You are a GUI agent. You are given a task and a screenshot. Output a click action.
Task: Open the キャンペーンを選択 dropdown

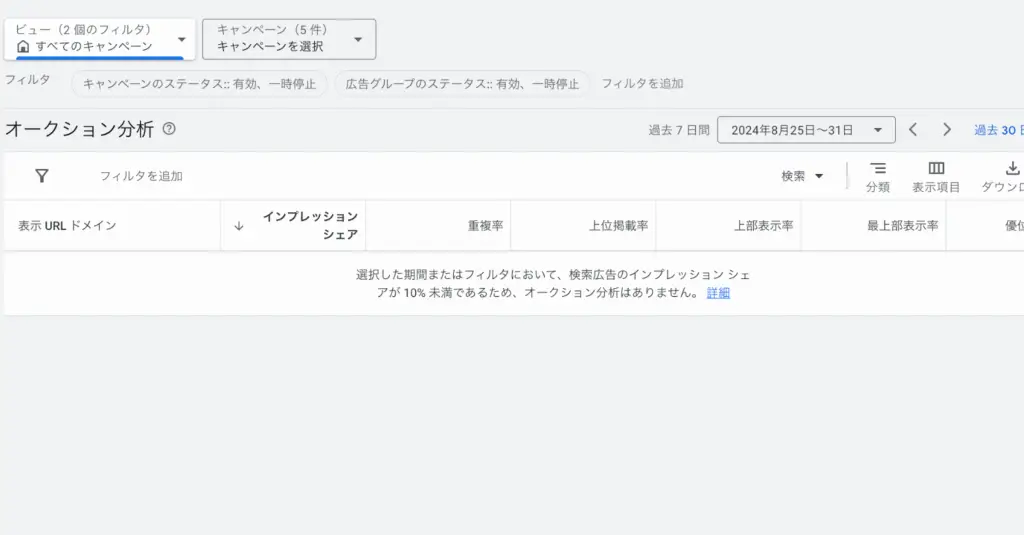289,39
